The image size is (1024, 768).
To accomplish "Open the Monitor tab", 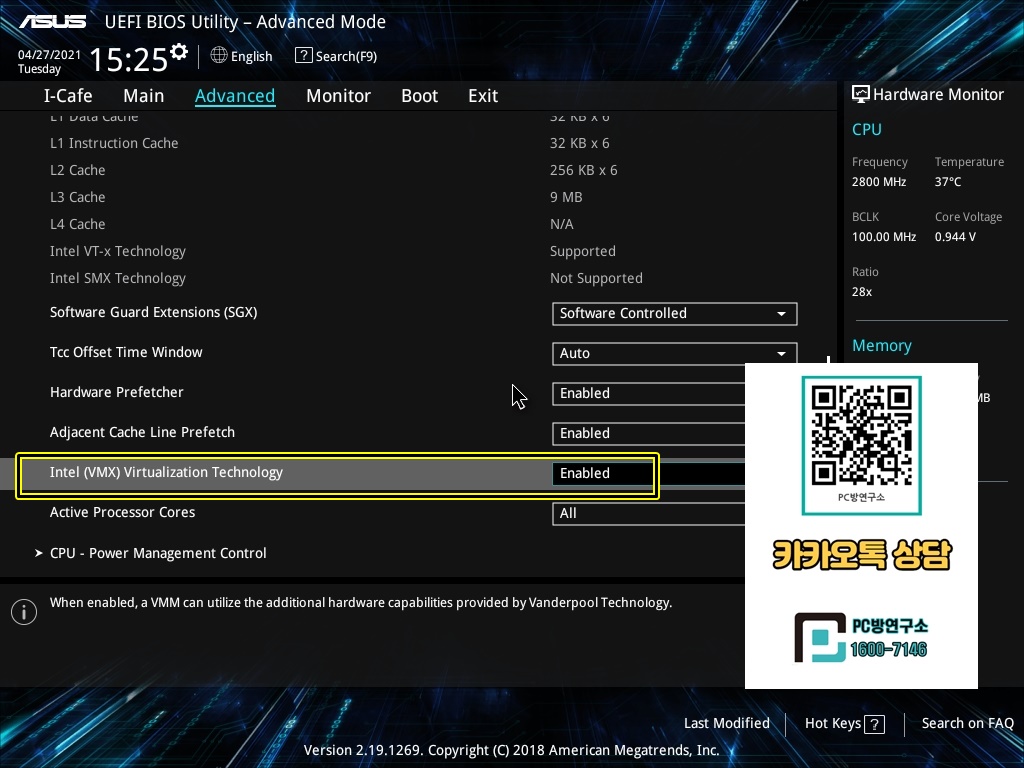I will 338,96.
